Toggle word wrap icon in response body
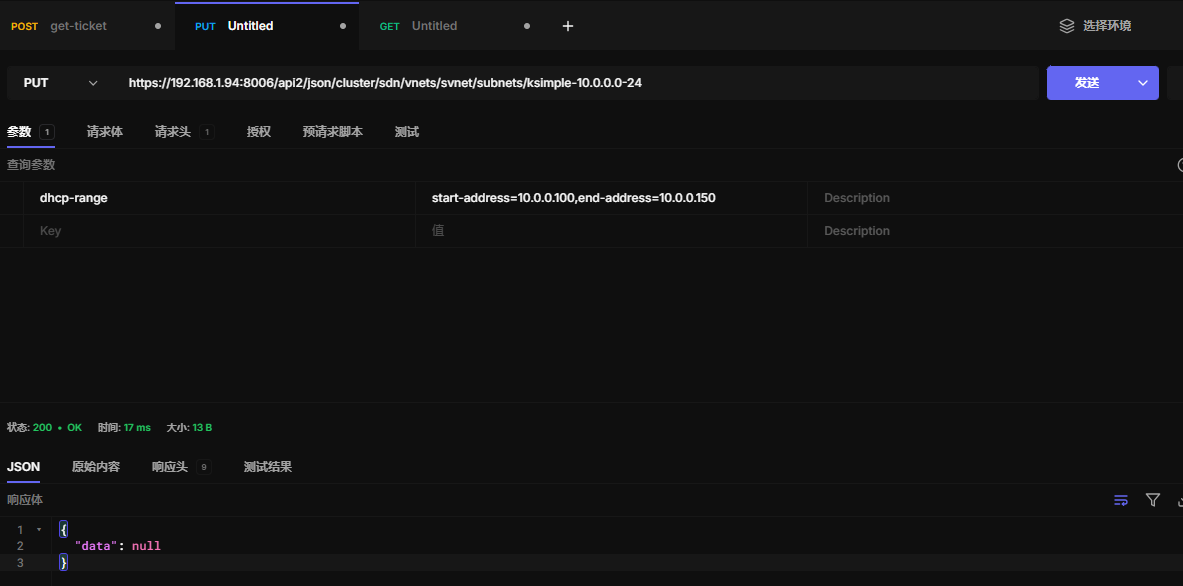Viewport: 1183px width, 586px height. click(1121, 500)
